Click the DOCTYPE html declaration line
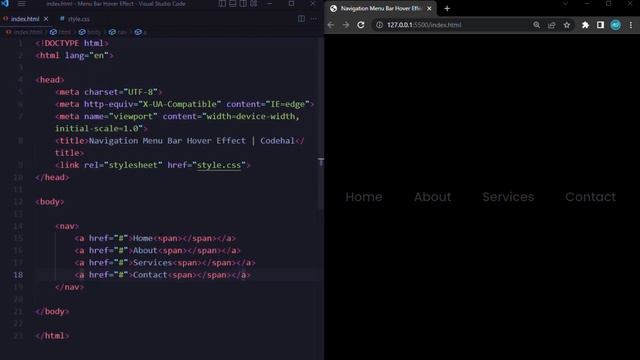 click(72, 43)
